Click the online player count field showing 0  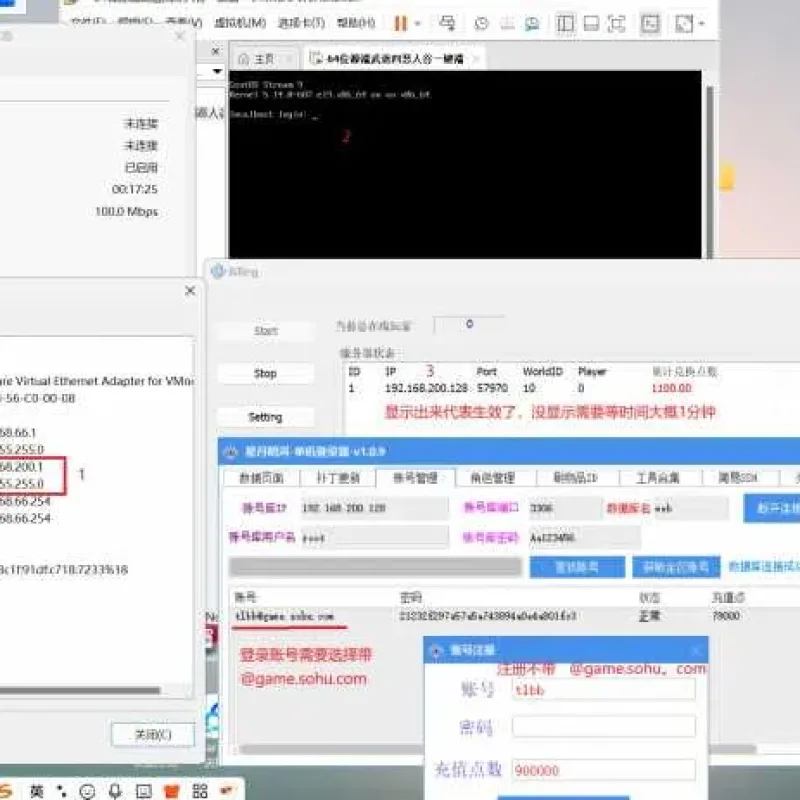click(x=469, y=324)
